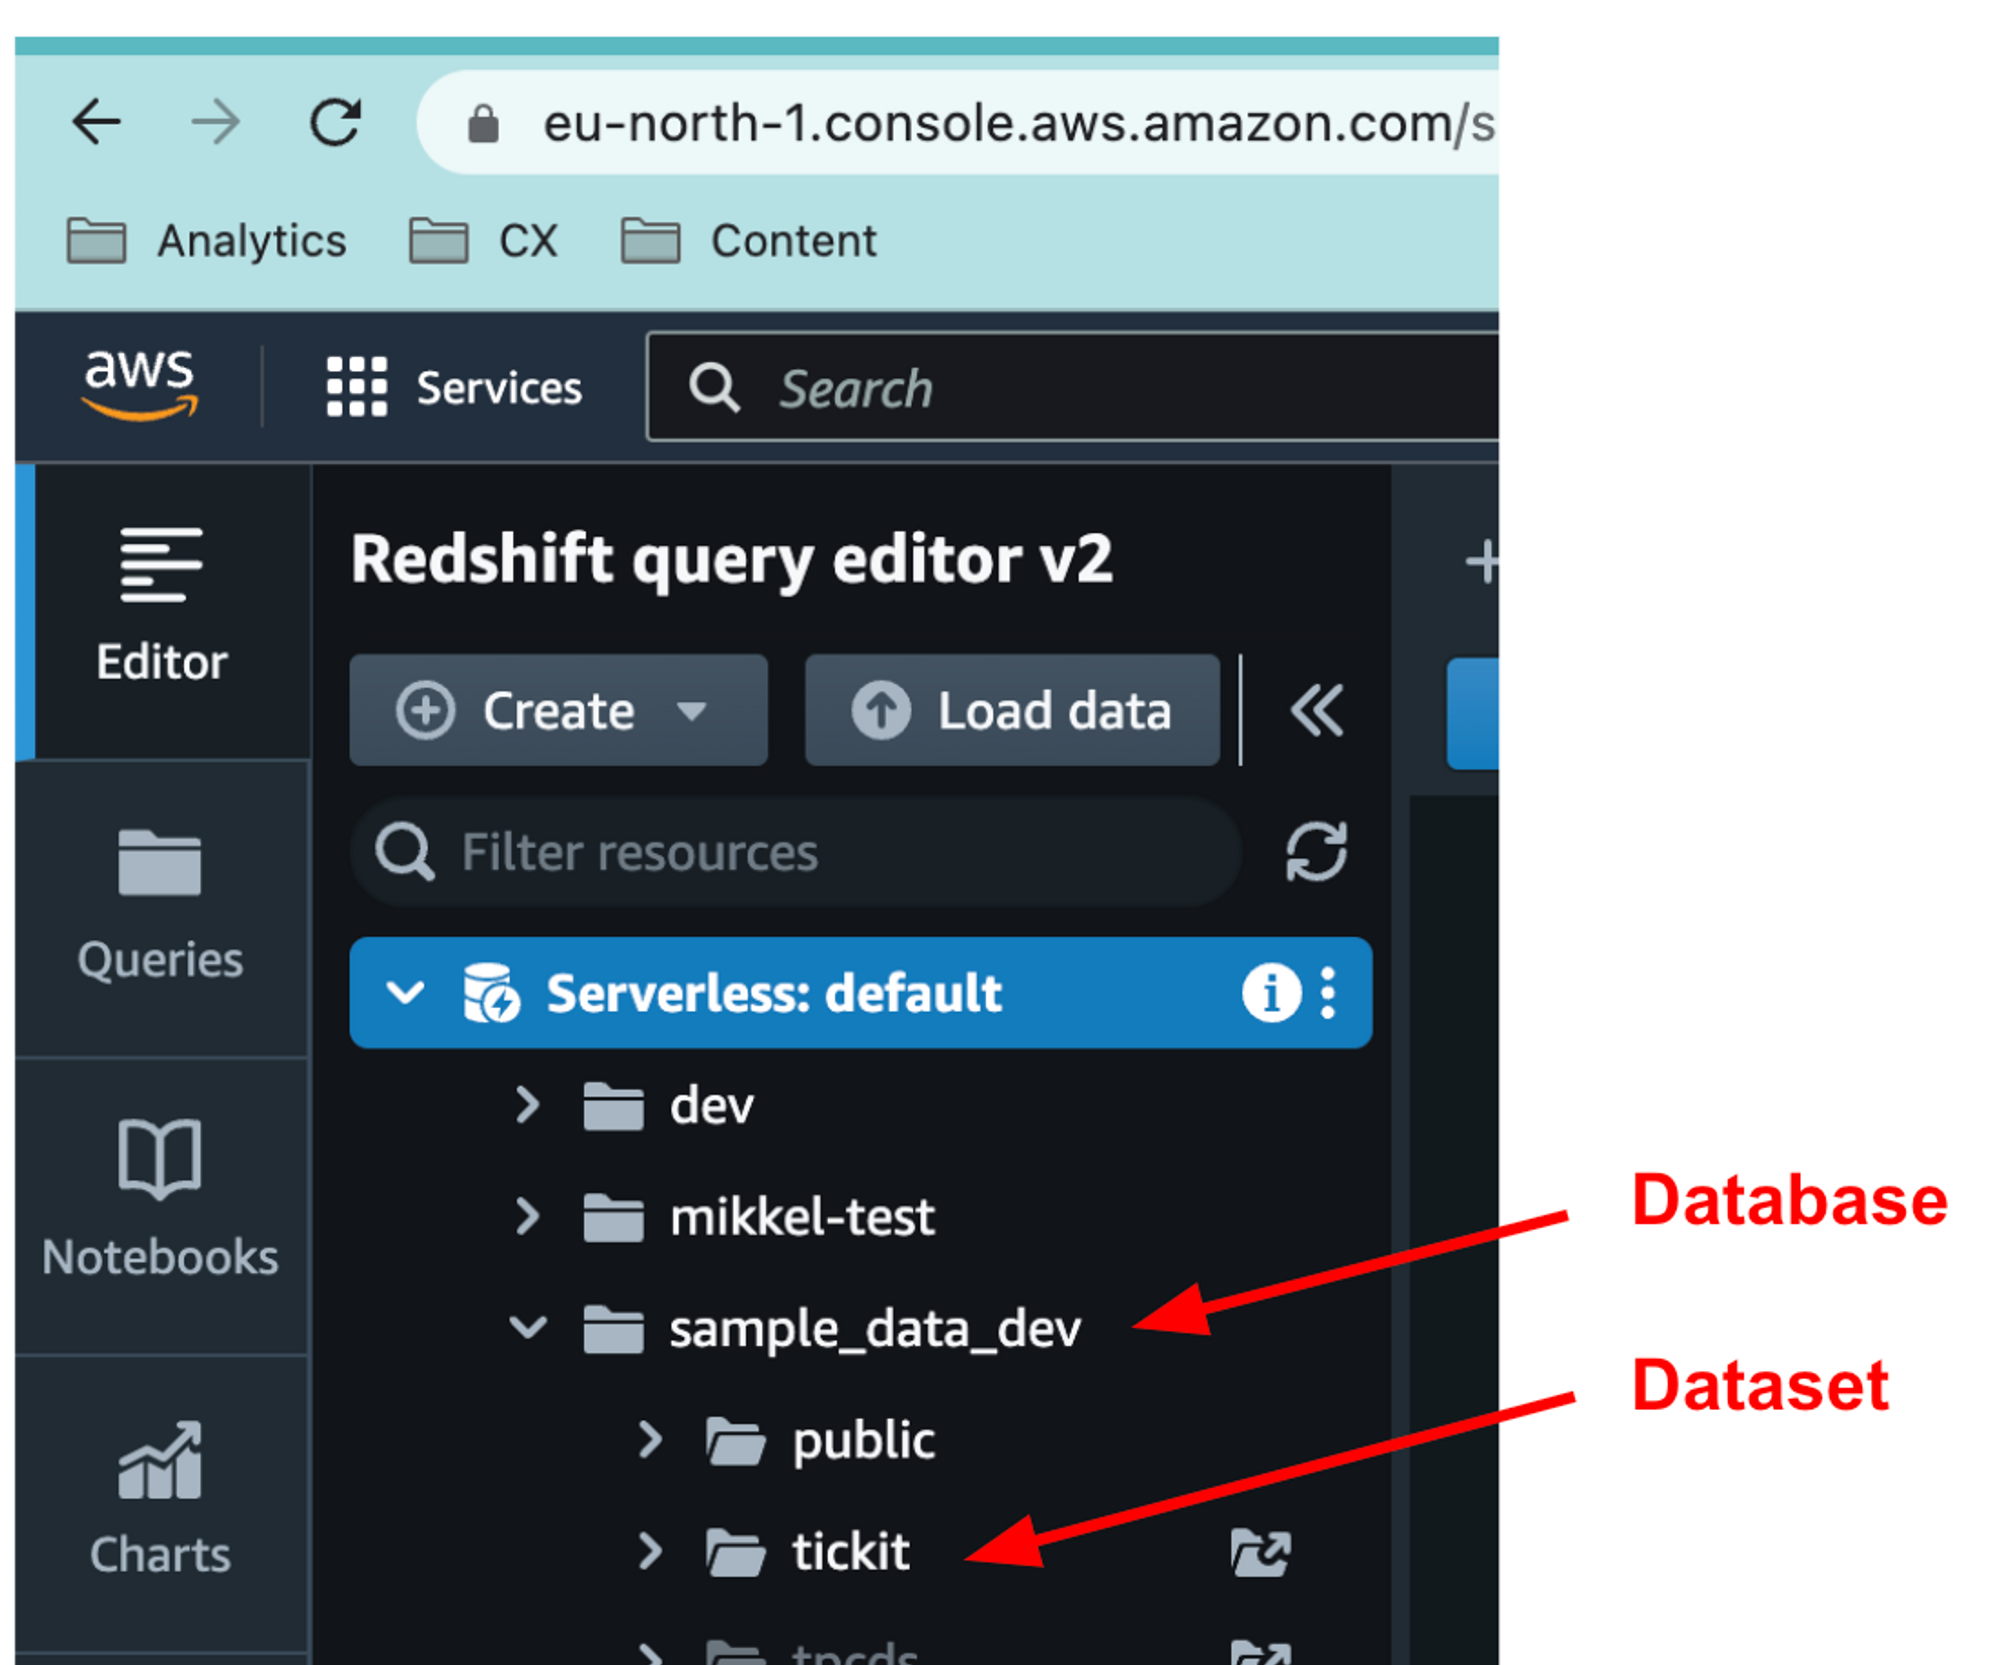Image resolution: width=2000 pixels, height=1665 pixels.
Task: Select the sample_data_dev folder
Action: [832, 1329]
